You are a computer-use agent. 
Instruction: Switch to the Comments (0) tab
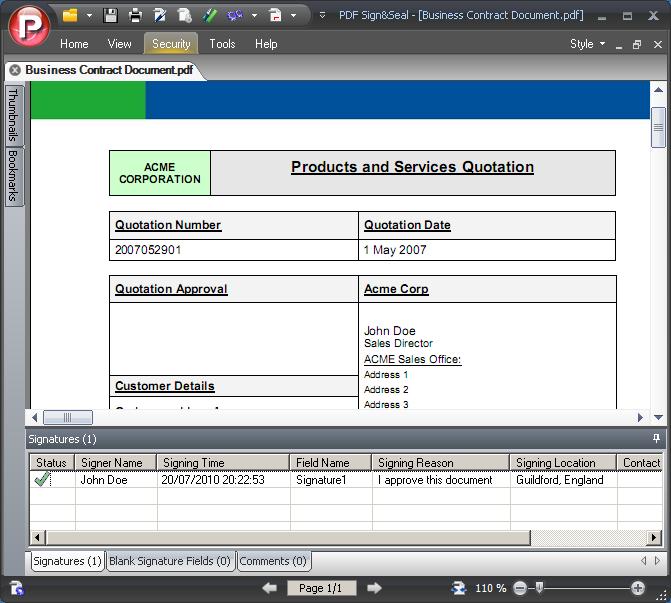[x=273, y=561]
